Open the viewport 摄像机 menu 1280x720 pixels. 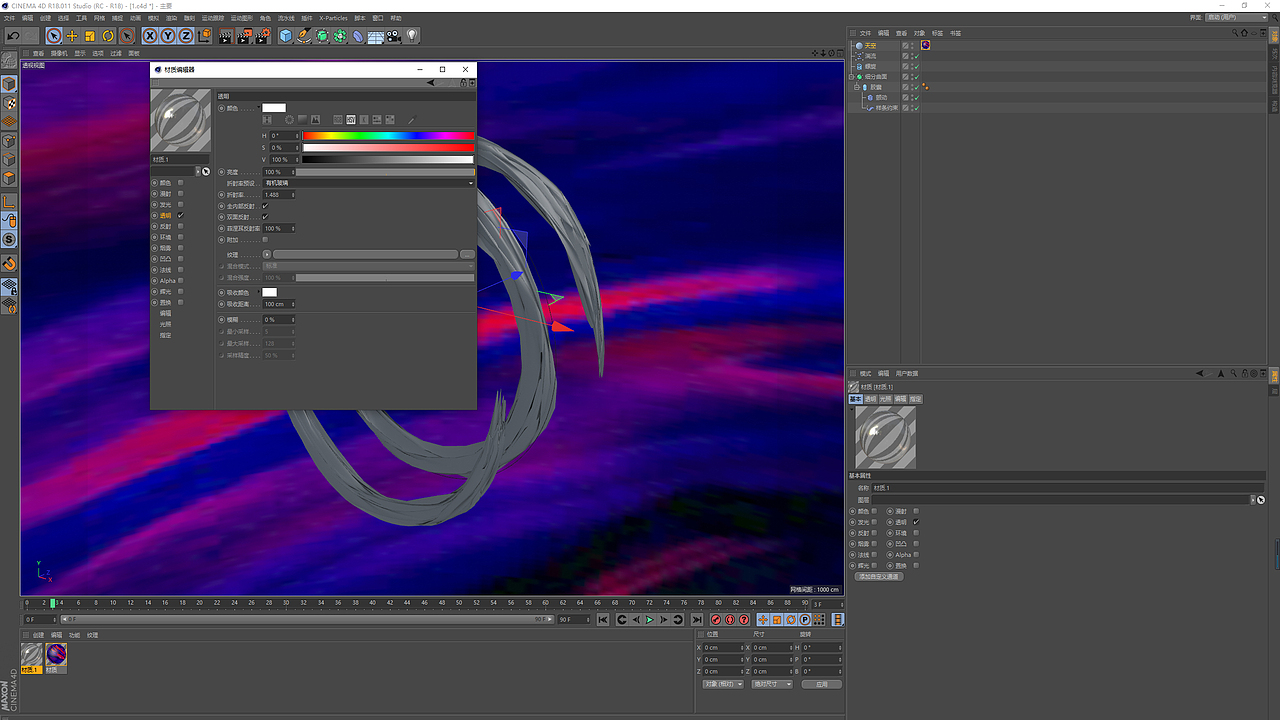pyautogui.click(x=59, y=53)
